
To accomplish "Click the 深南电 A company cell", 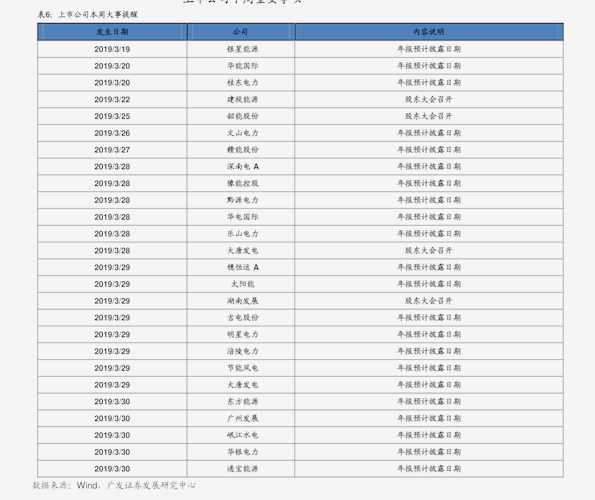I will pyautogui.click(x=242, y=167).
